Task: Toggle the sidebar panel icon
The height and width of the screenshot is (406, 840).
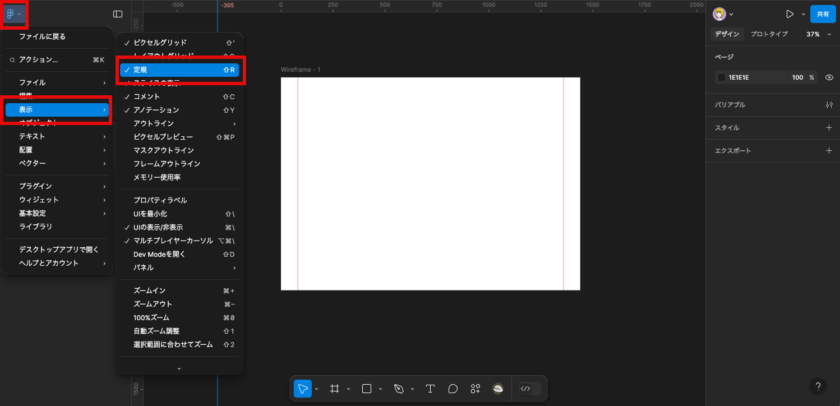Action: pos(118,14)
